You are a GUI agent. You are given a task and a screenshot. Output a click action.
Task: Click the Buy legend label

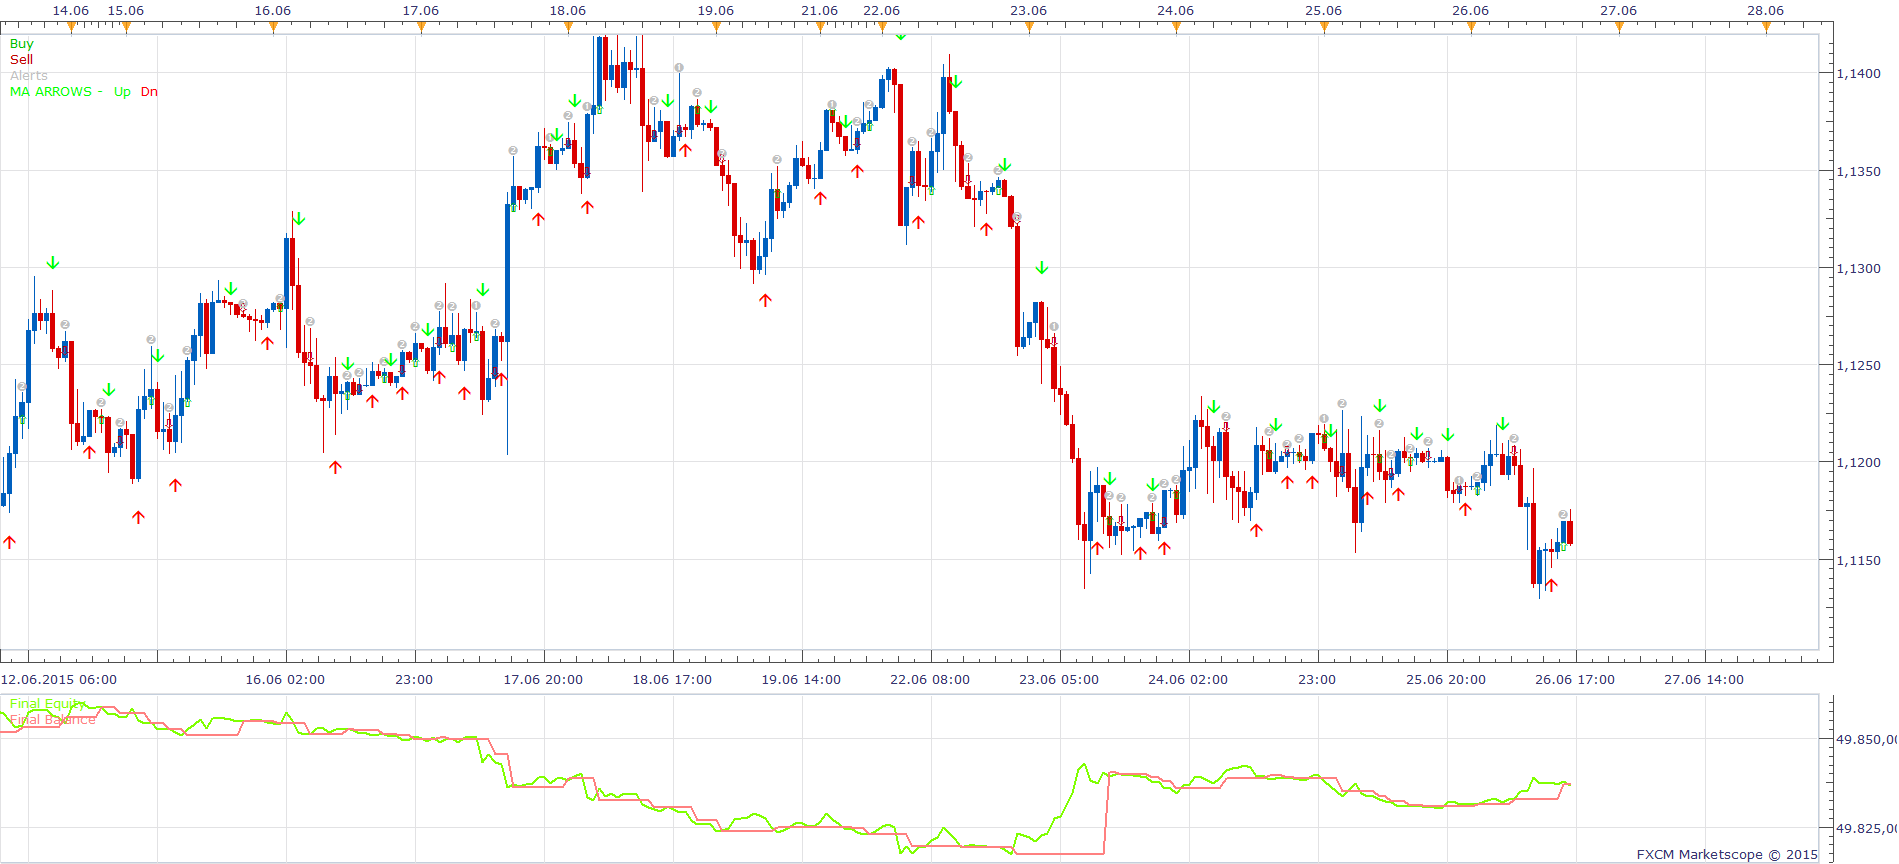tap(21, 44)
